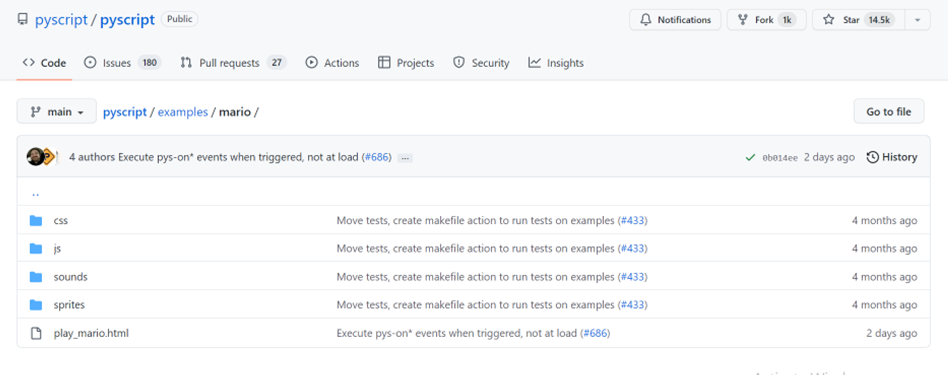Viewport: 948px width, 375px height.
Task: Click the sounds folder icon
Action: click(x=36, y=277)
